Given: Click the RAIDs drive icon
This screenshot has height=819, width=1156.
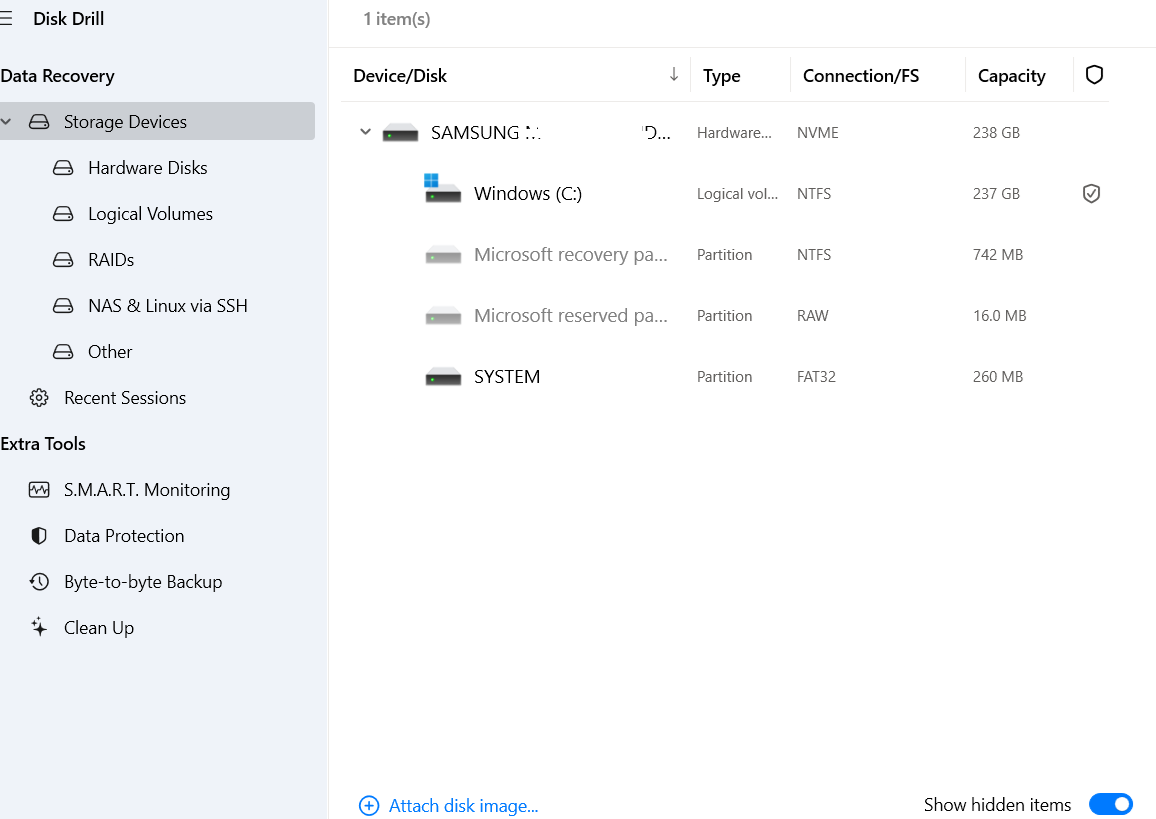Looking at the screenshot, I should coord(63,260).
